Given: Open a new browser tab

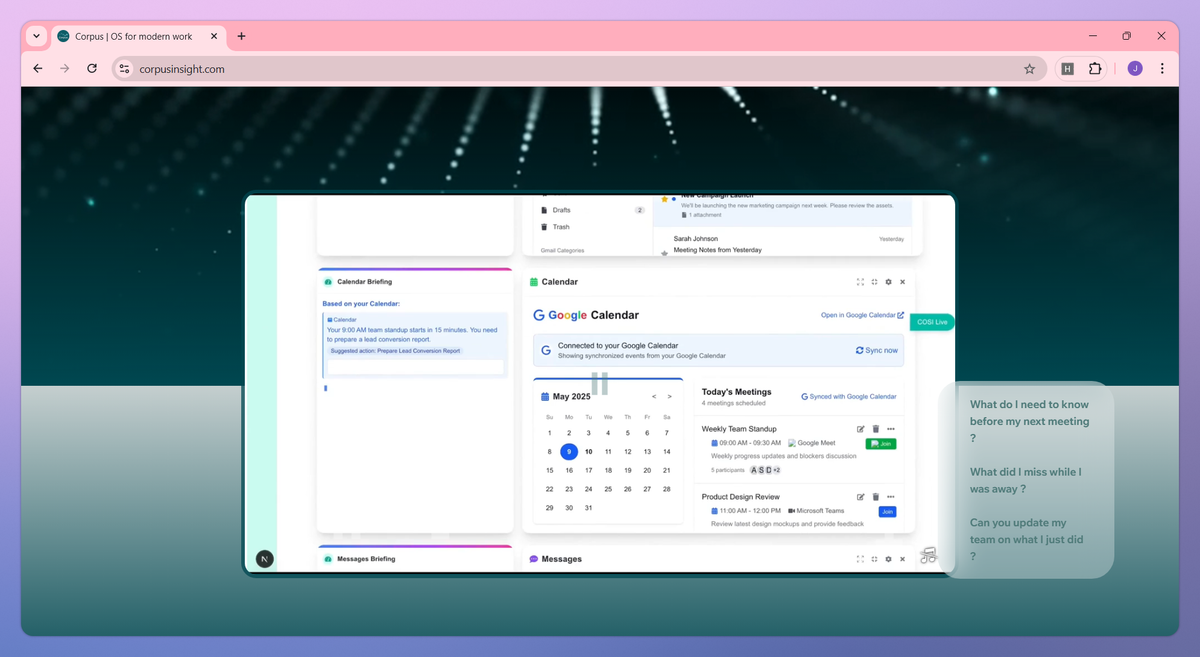Looking at the screenshot, I should coord(241,36).
